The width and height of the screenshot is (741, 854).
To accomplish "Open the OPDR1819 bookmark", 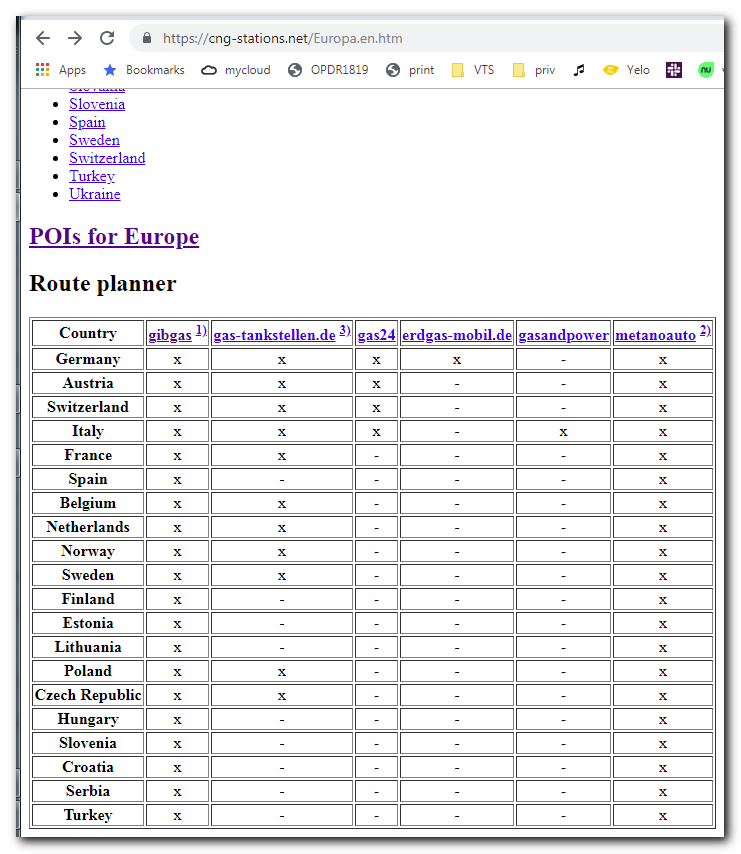I will pyautogui.click(x=328, y=70).
